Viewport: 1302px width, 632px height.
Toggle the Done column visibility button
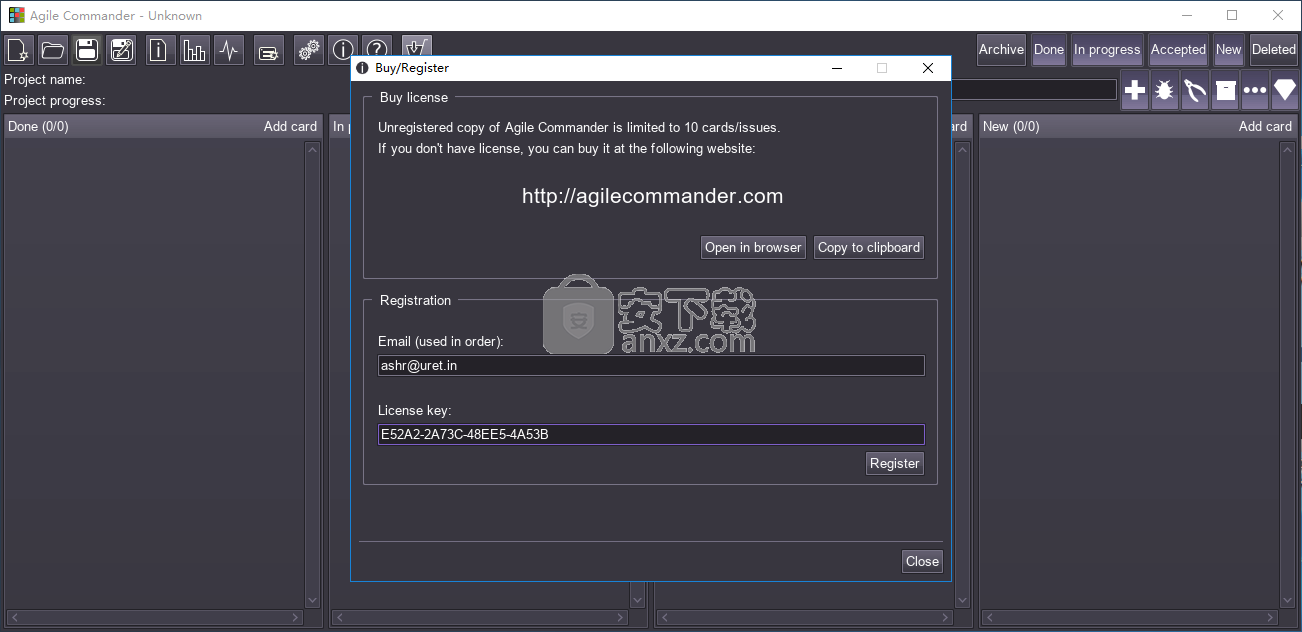1049,49
